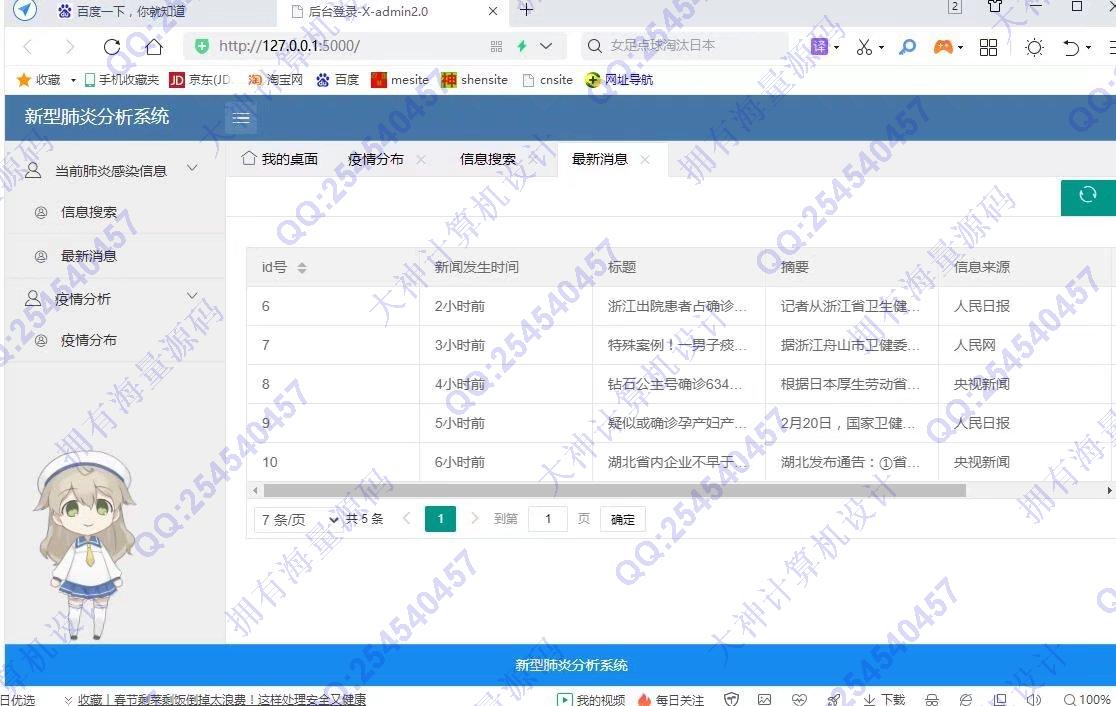
Task: Switch to 信息搜索 tab
Action: click(488, 159)
